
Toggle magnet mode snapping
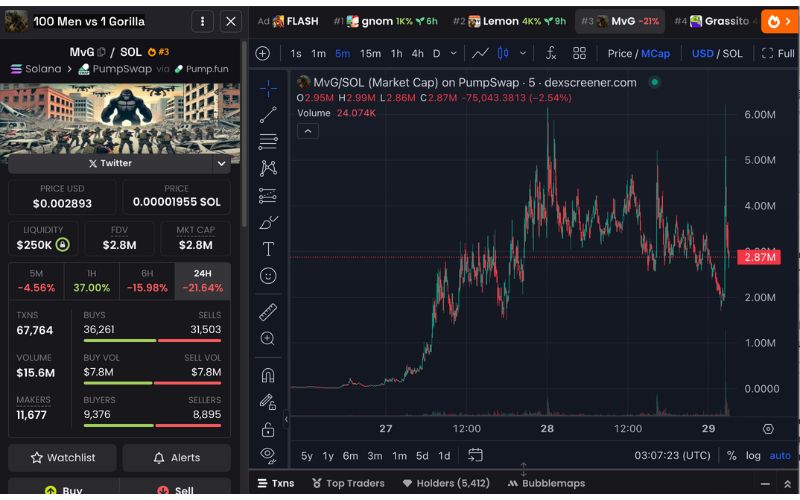pos(268,376)
